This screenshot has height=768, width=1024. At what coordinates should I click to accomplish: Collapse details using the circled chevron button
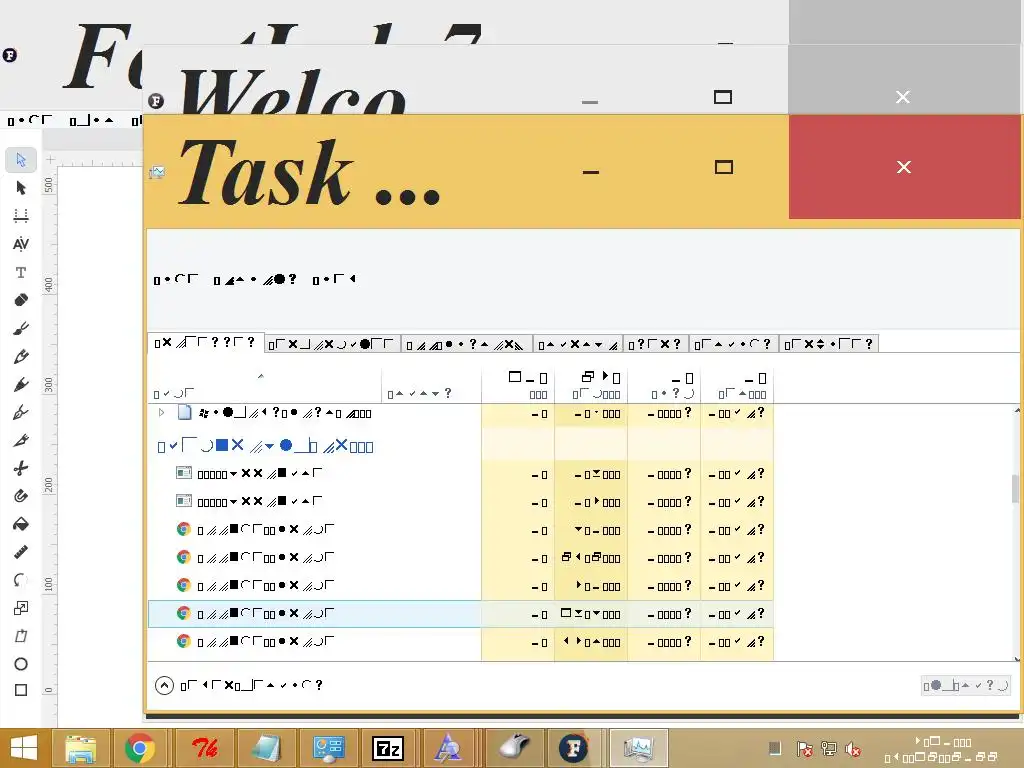164,685
